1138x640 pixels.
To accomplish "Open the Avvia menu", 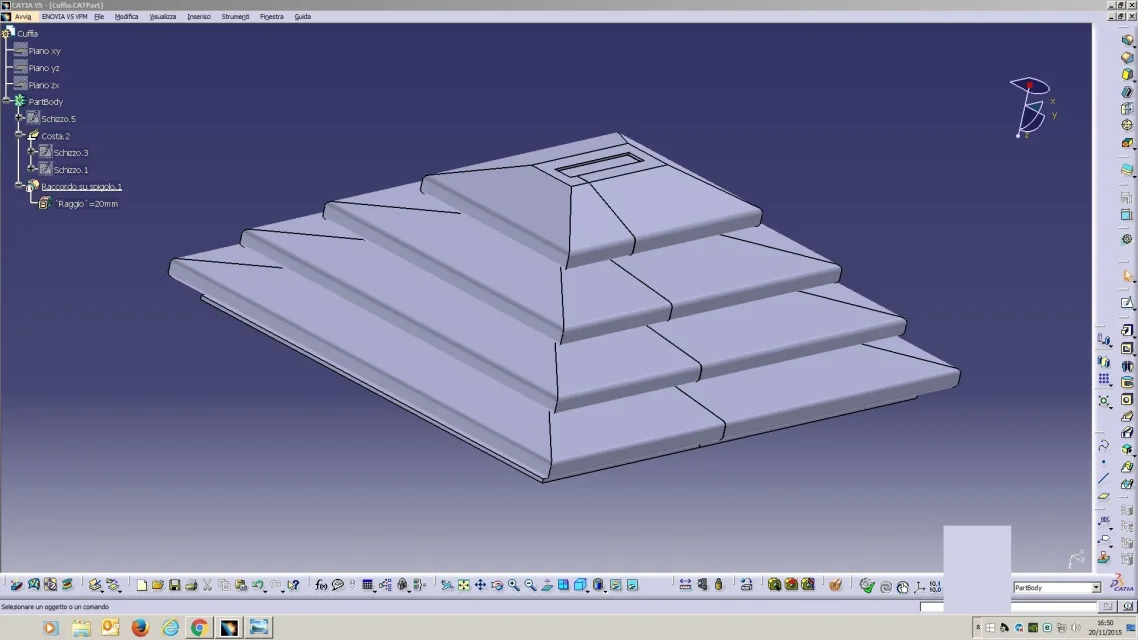I will (22, 17).
